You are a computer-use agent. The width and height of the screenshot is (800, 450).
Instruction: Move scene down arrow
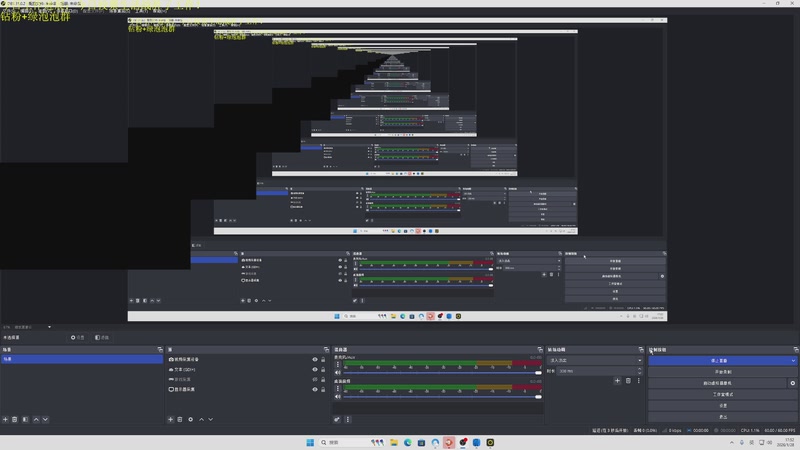[x=45, y=419]
